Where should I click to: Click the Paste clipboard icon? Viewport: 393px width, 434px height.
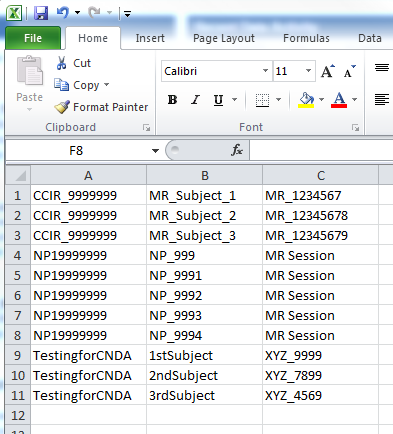(30, 71)
